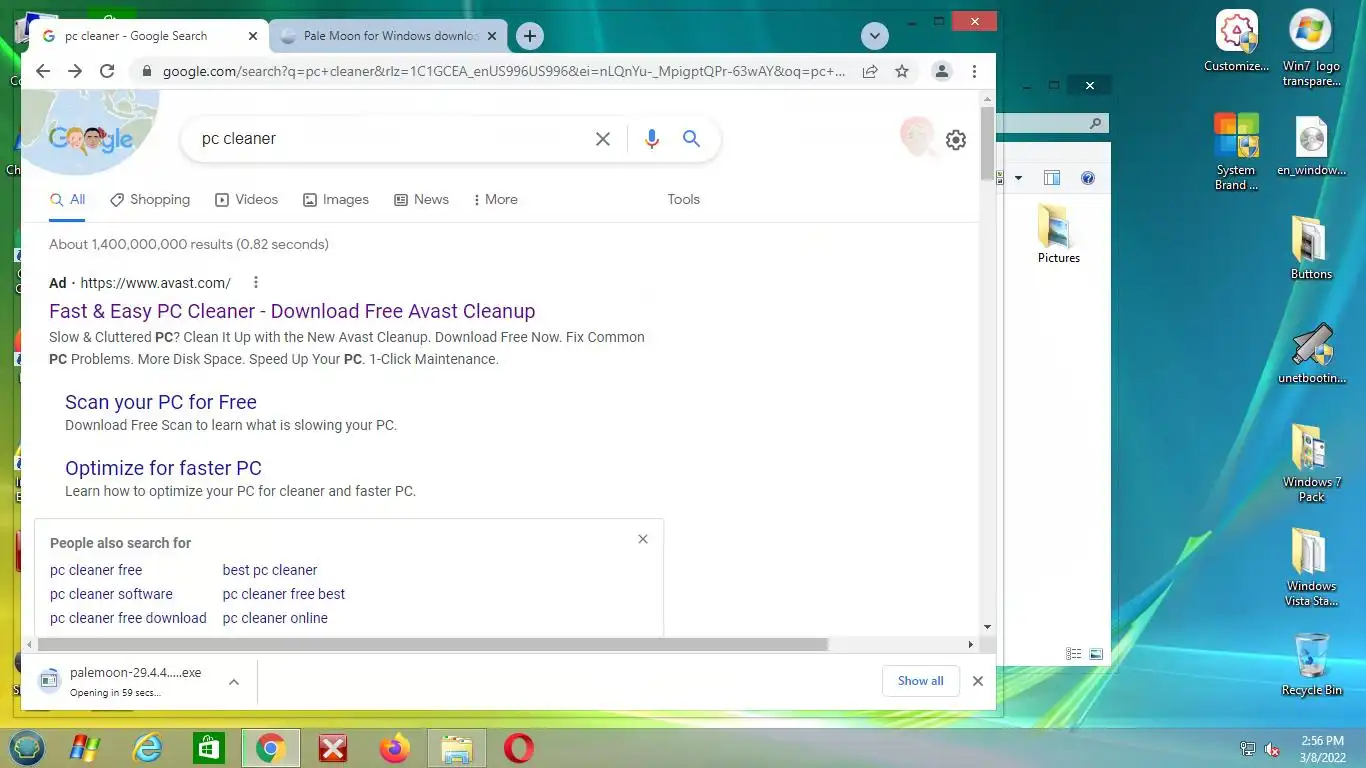Search best pc cleaner suggestion
The width and height of the screenshot is (1366, 768).
click(x=270, y=570)
